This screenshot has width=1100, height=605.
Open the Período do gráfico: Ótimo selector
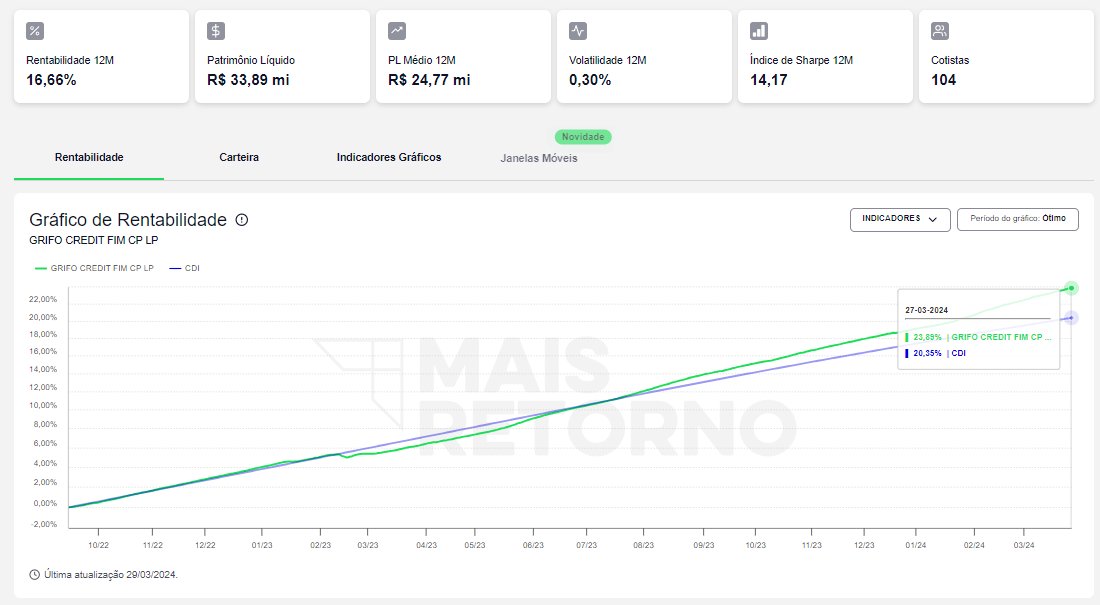(1018, 219)
